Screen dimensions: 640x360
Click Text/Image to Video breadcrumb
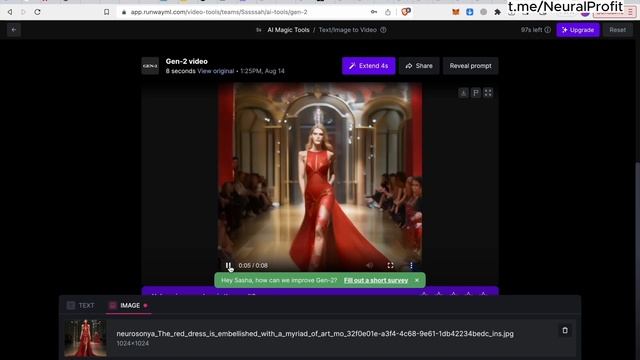(347, 30)
